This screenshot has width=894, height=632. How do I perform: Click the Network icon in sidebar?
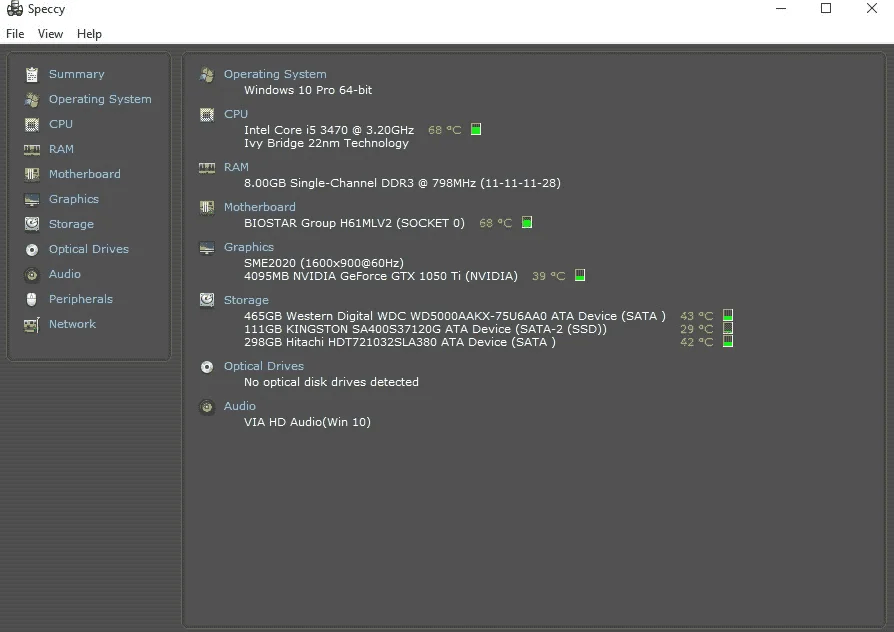coord(32,325)
